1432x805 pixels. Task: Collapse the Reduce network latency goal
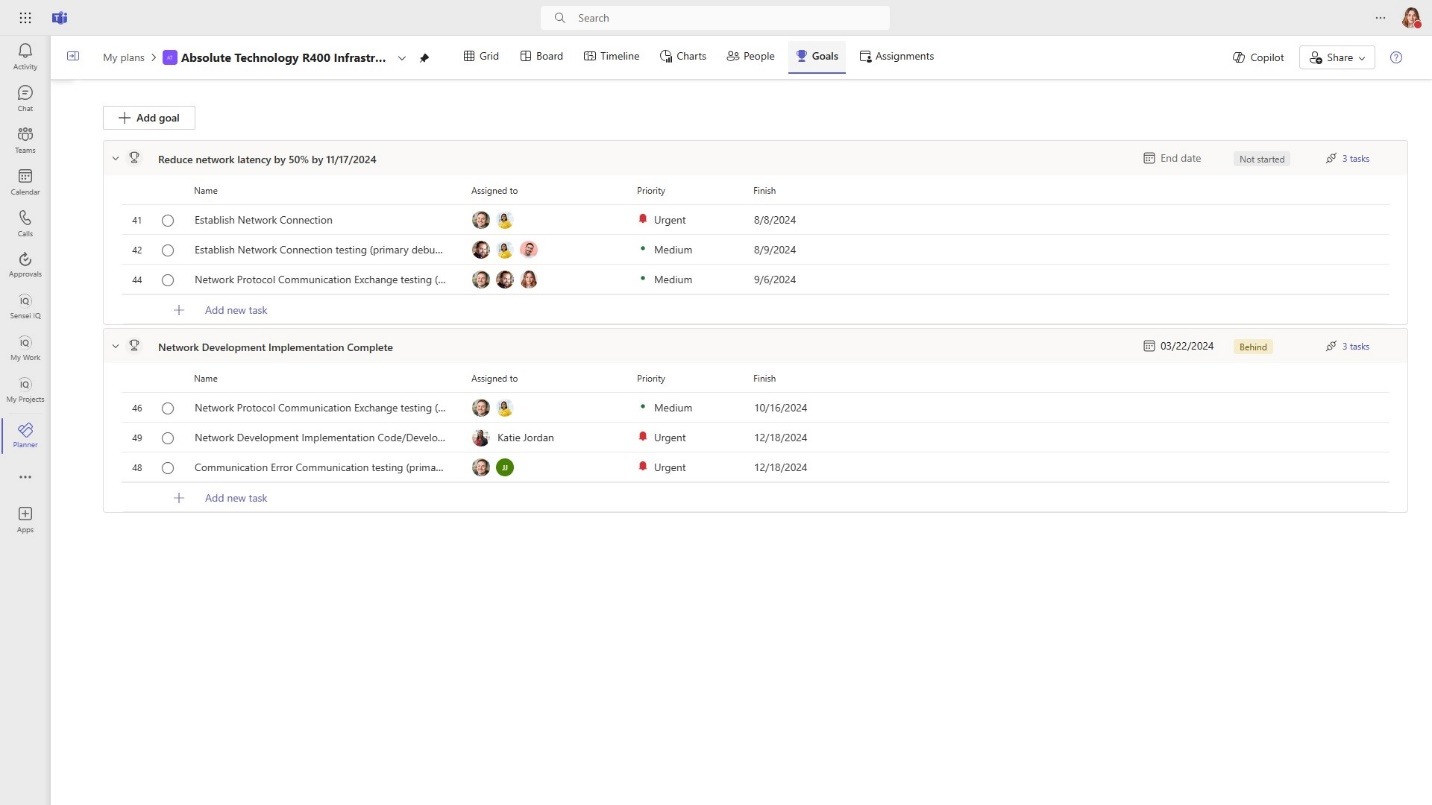click(115, 158)
